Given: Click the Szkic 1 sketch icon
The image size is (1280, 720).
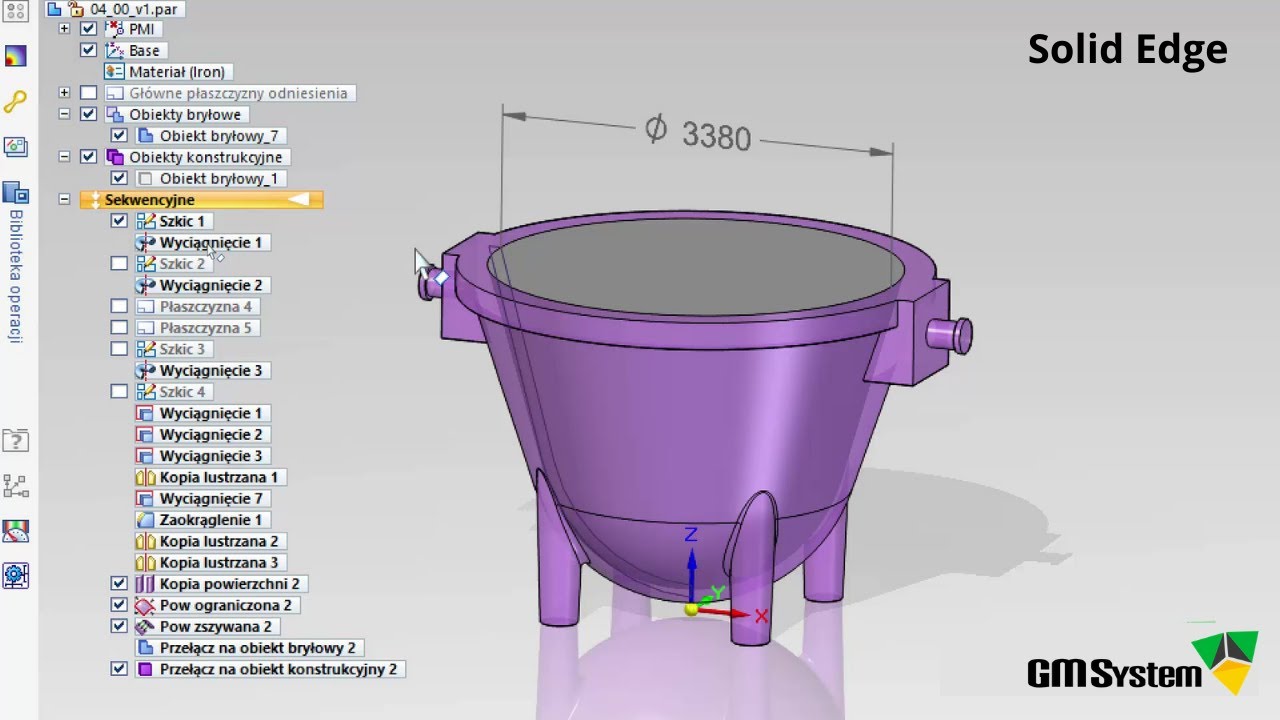Looking at the screenshot, I should (145, 221).
